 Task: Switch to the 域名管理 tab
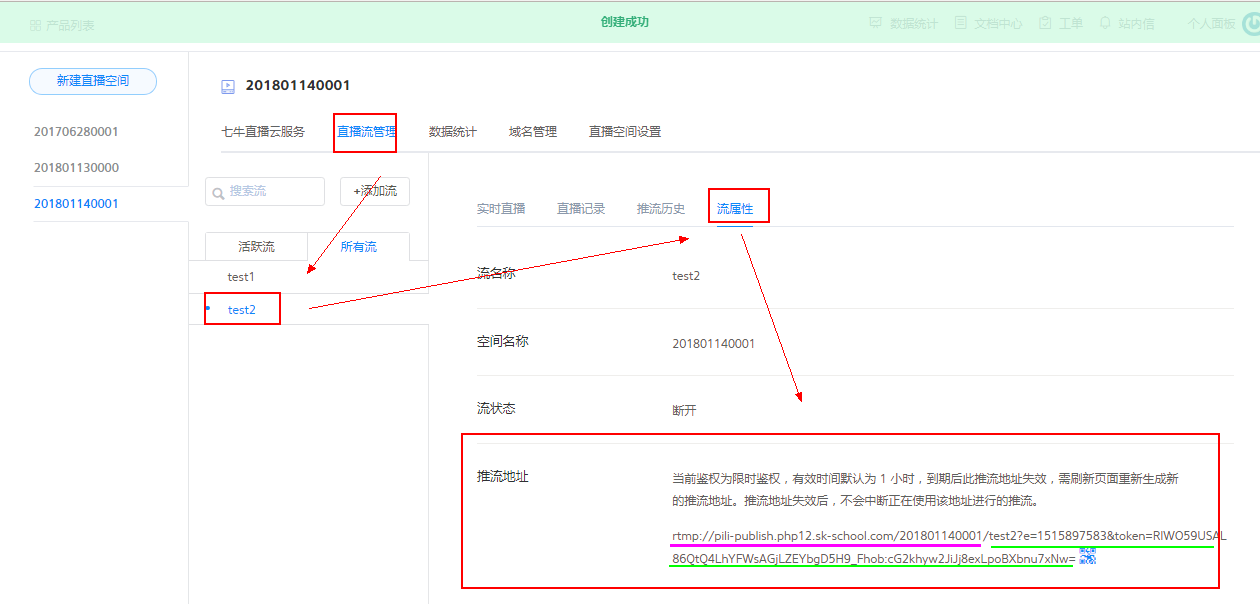[x=533, y=132]
